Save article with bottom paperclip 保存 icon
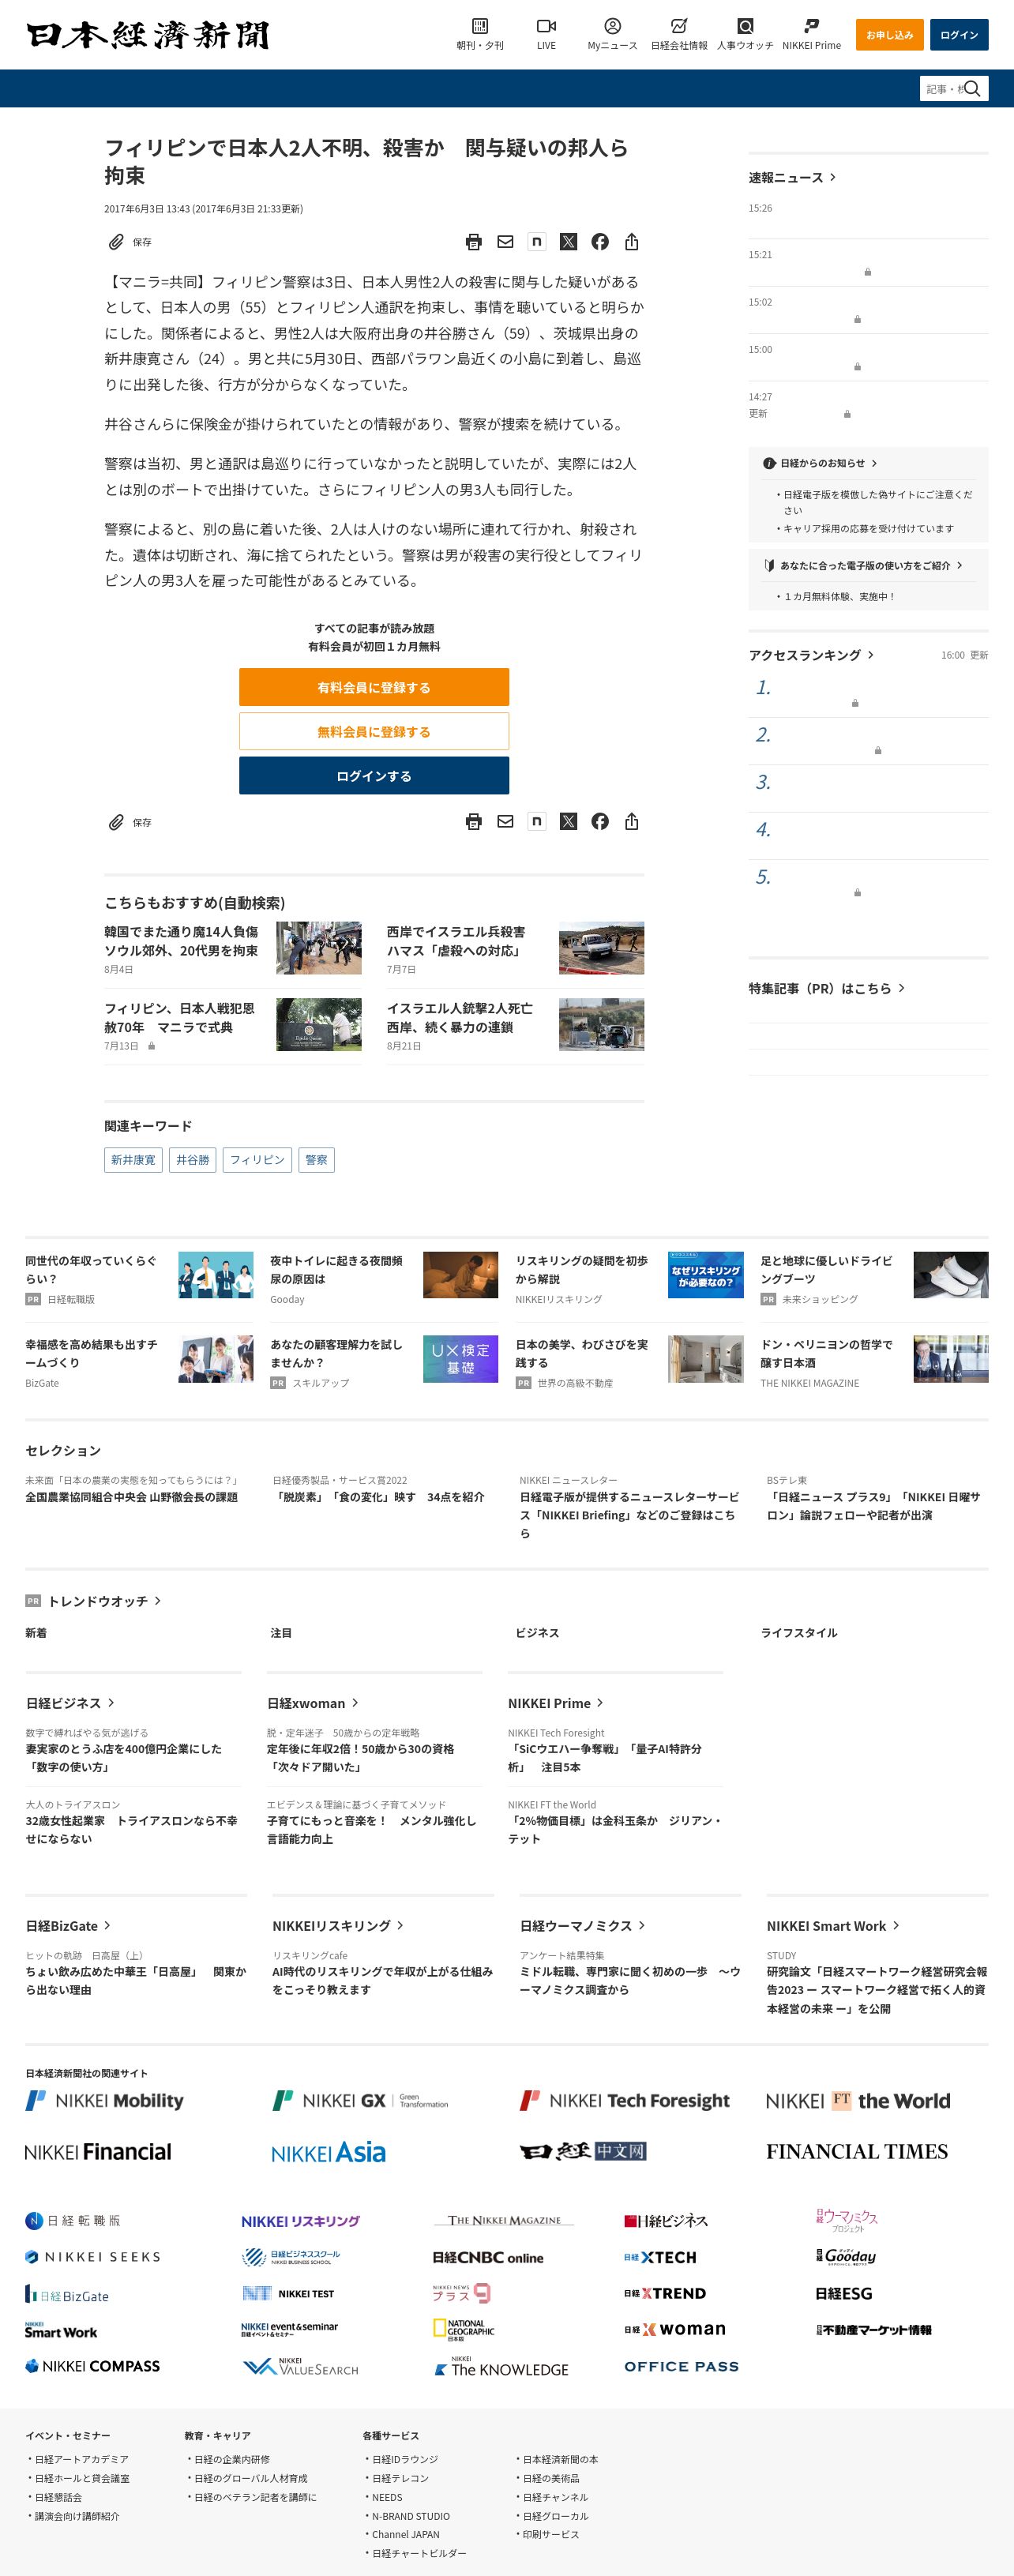Screen dimensions: 1014x2576 pos(130,822)
